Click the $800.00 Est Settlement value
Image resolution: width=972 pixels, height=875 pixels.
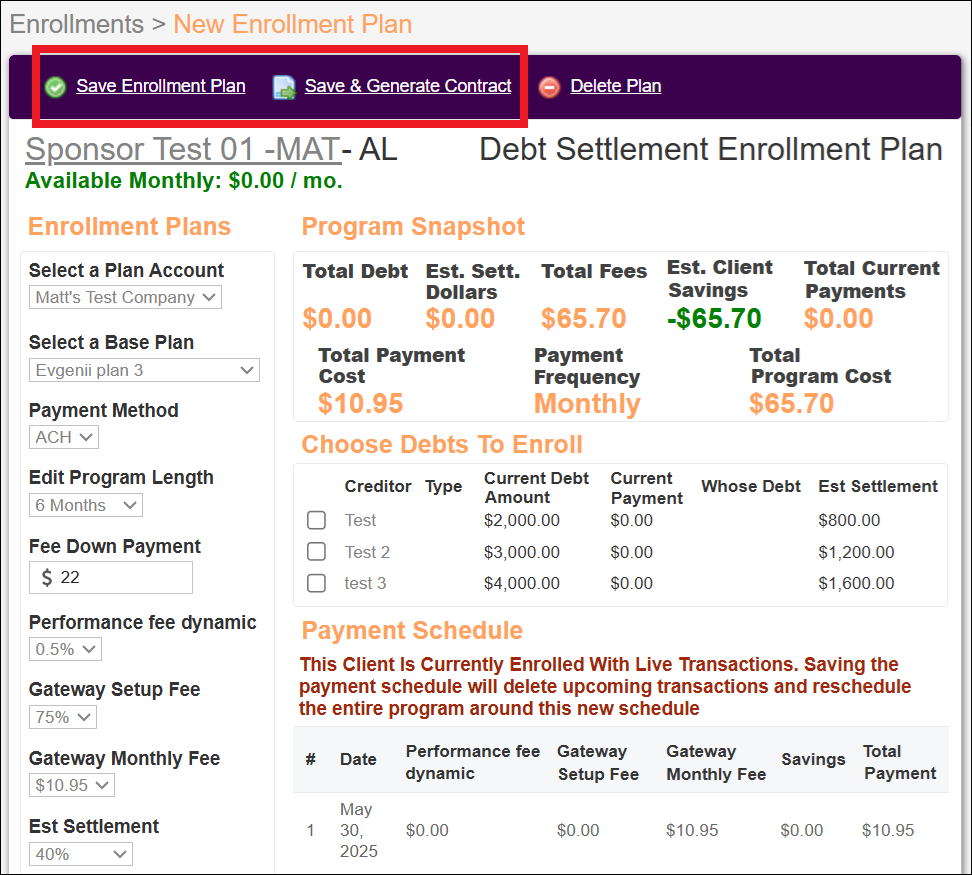[x=849, y=520]
